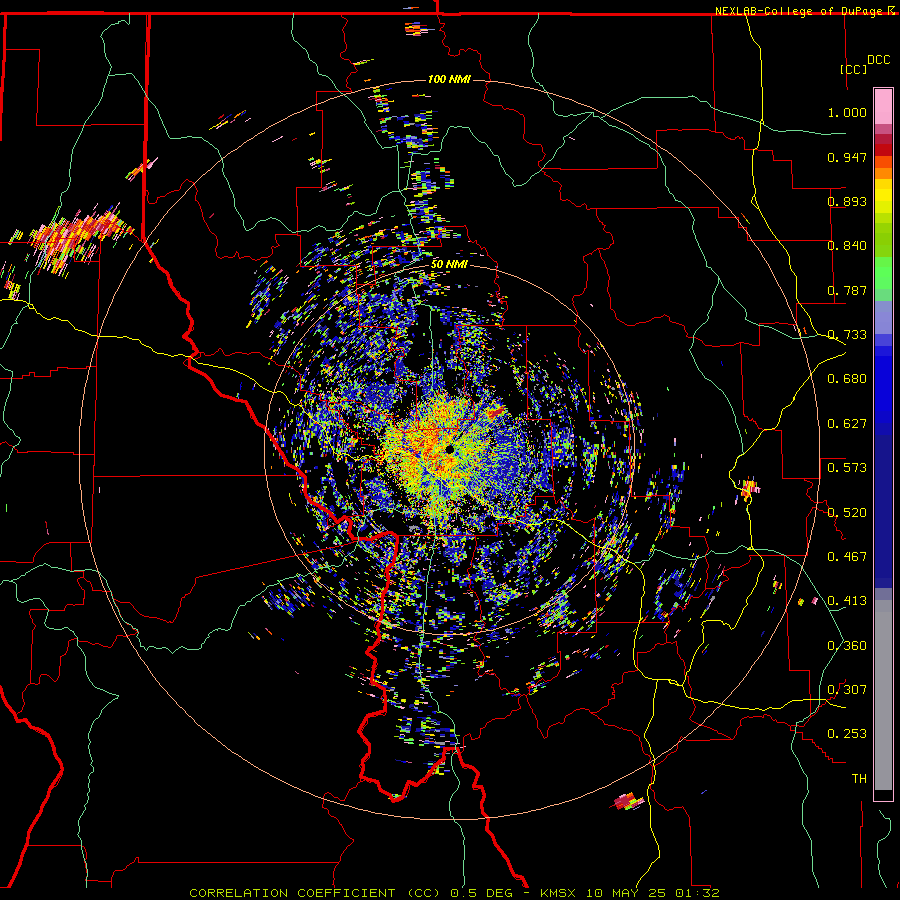Click the 100 NMI range ring label

tap(449, 79)
